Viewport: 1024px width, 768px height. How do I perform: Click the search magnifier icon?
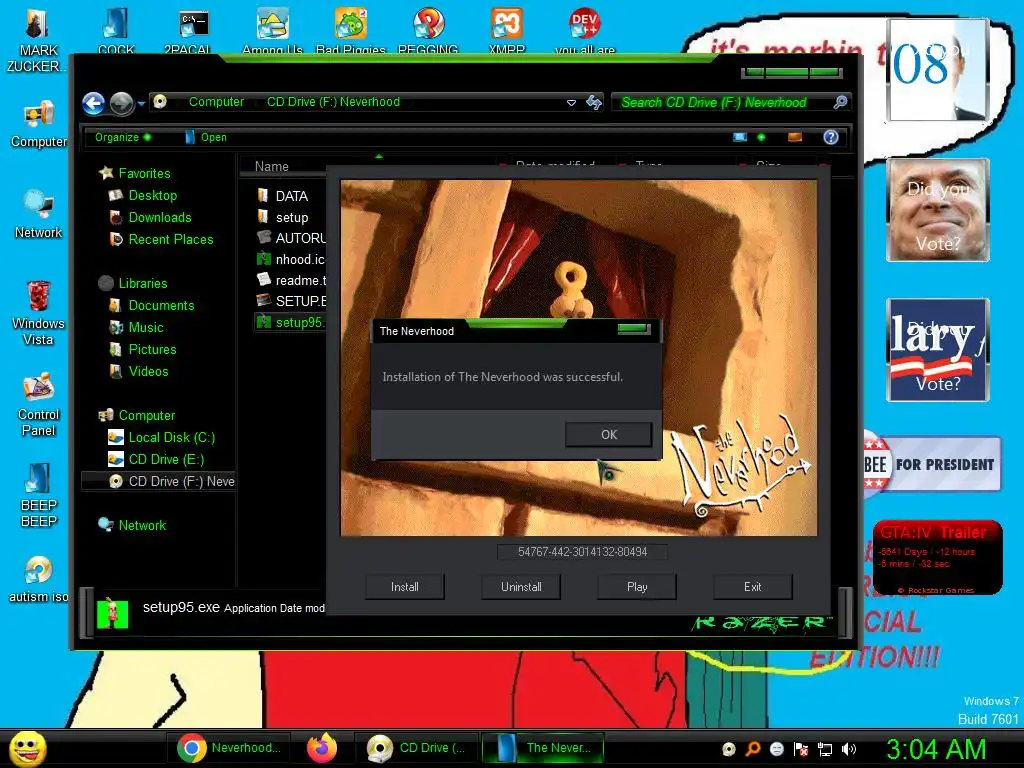(840, 102)
